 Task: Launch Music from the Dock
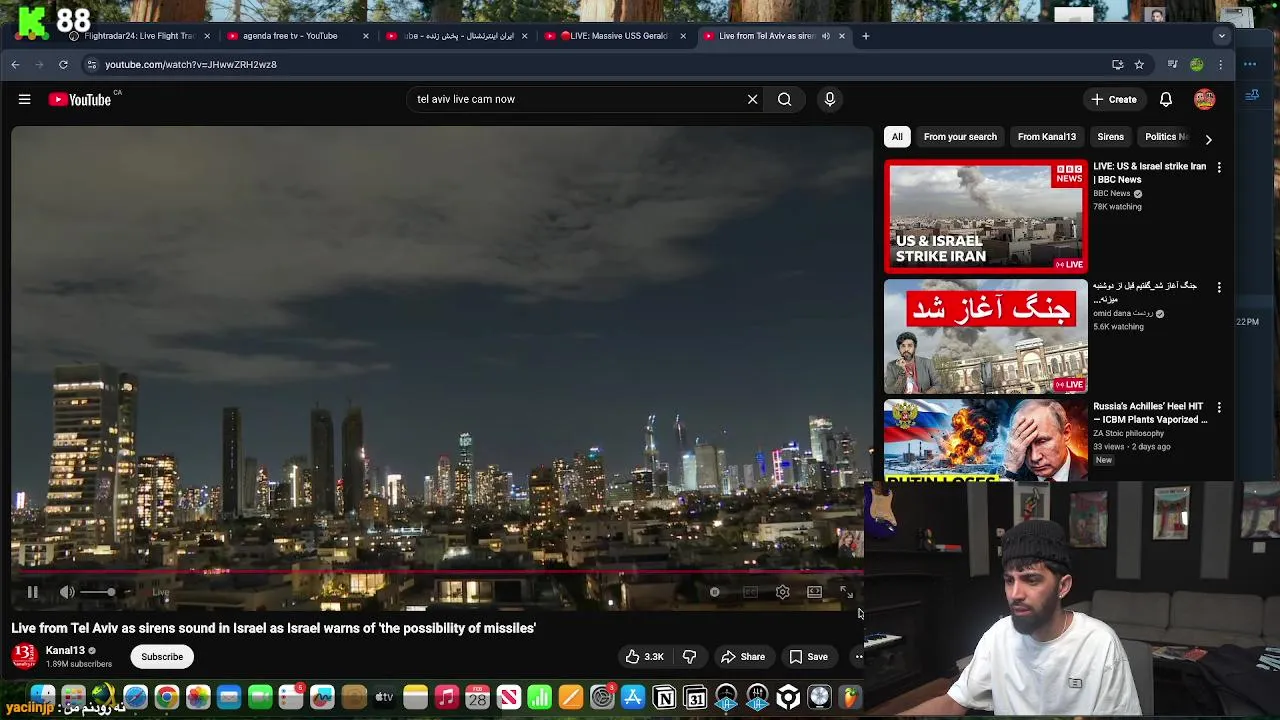447,697
